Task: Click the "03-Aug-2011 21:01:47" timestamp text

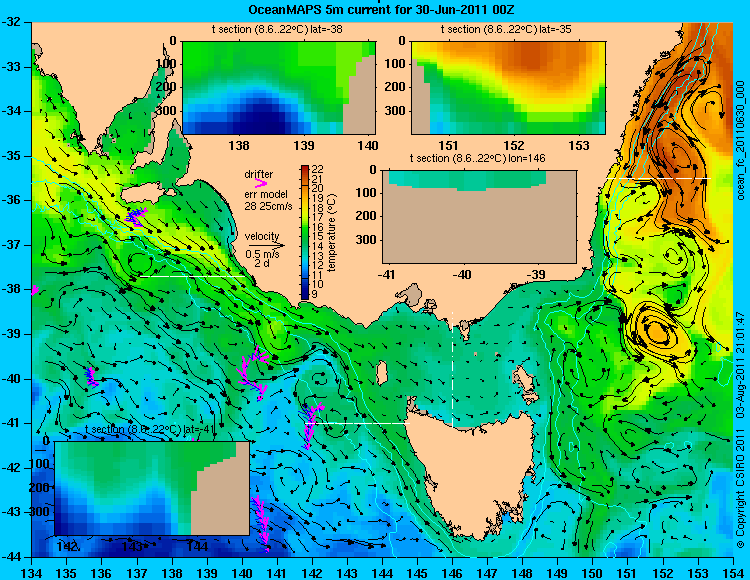Action: tap(740, 365)
